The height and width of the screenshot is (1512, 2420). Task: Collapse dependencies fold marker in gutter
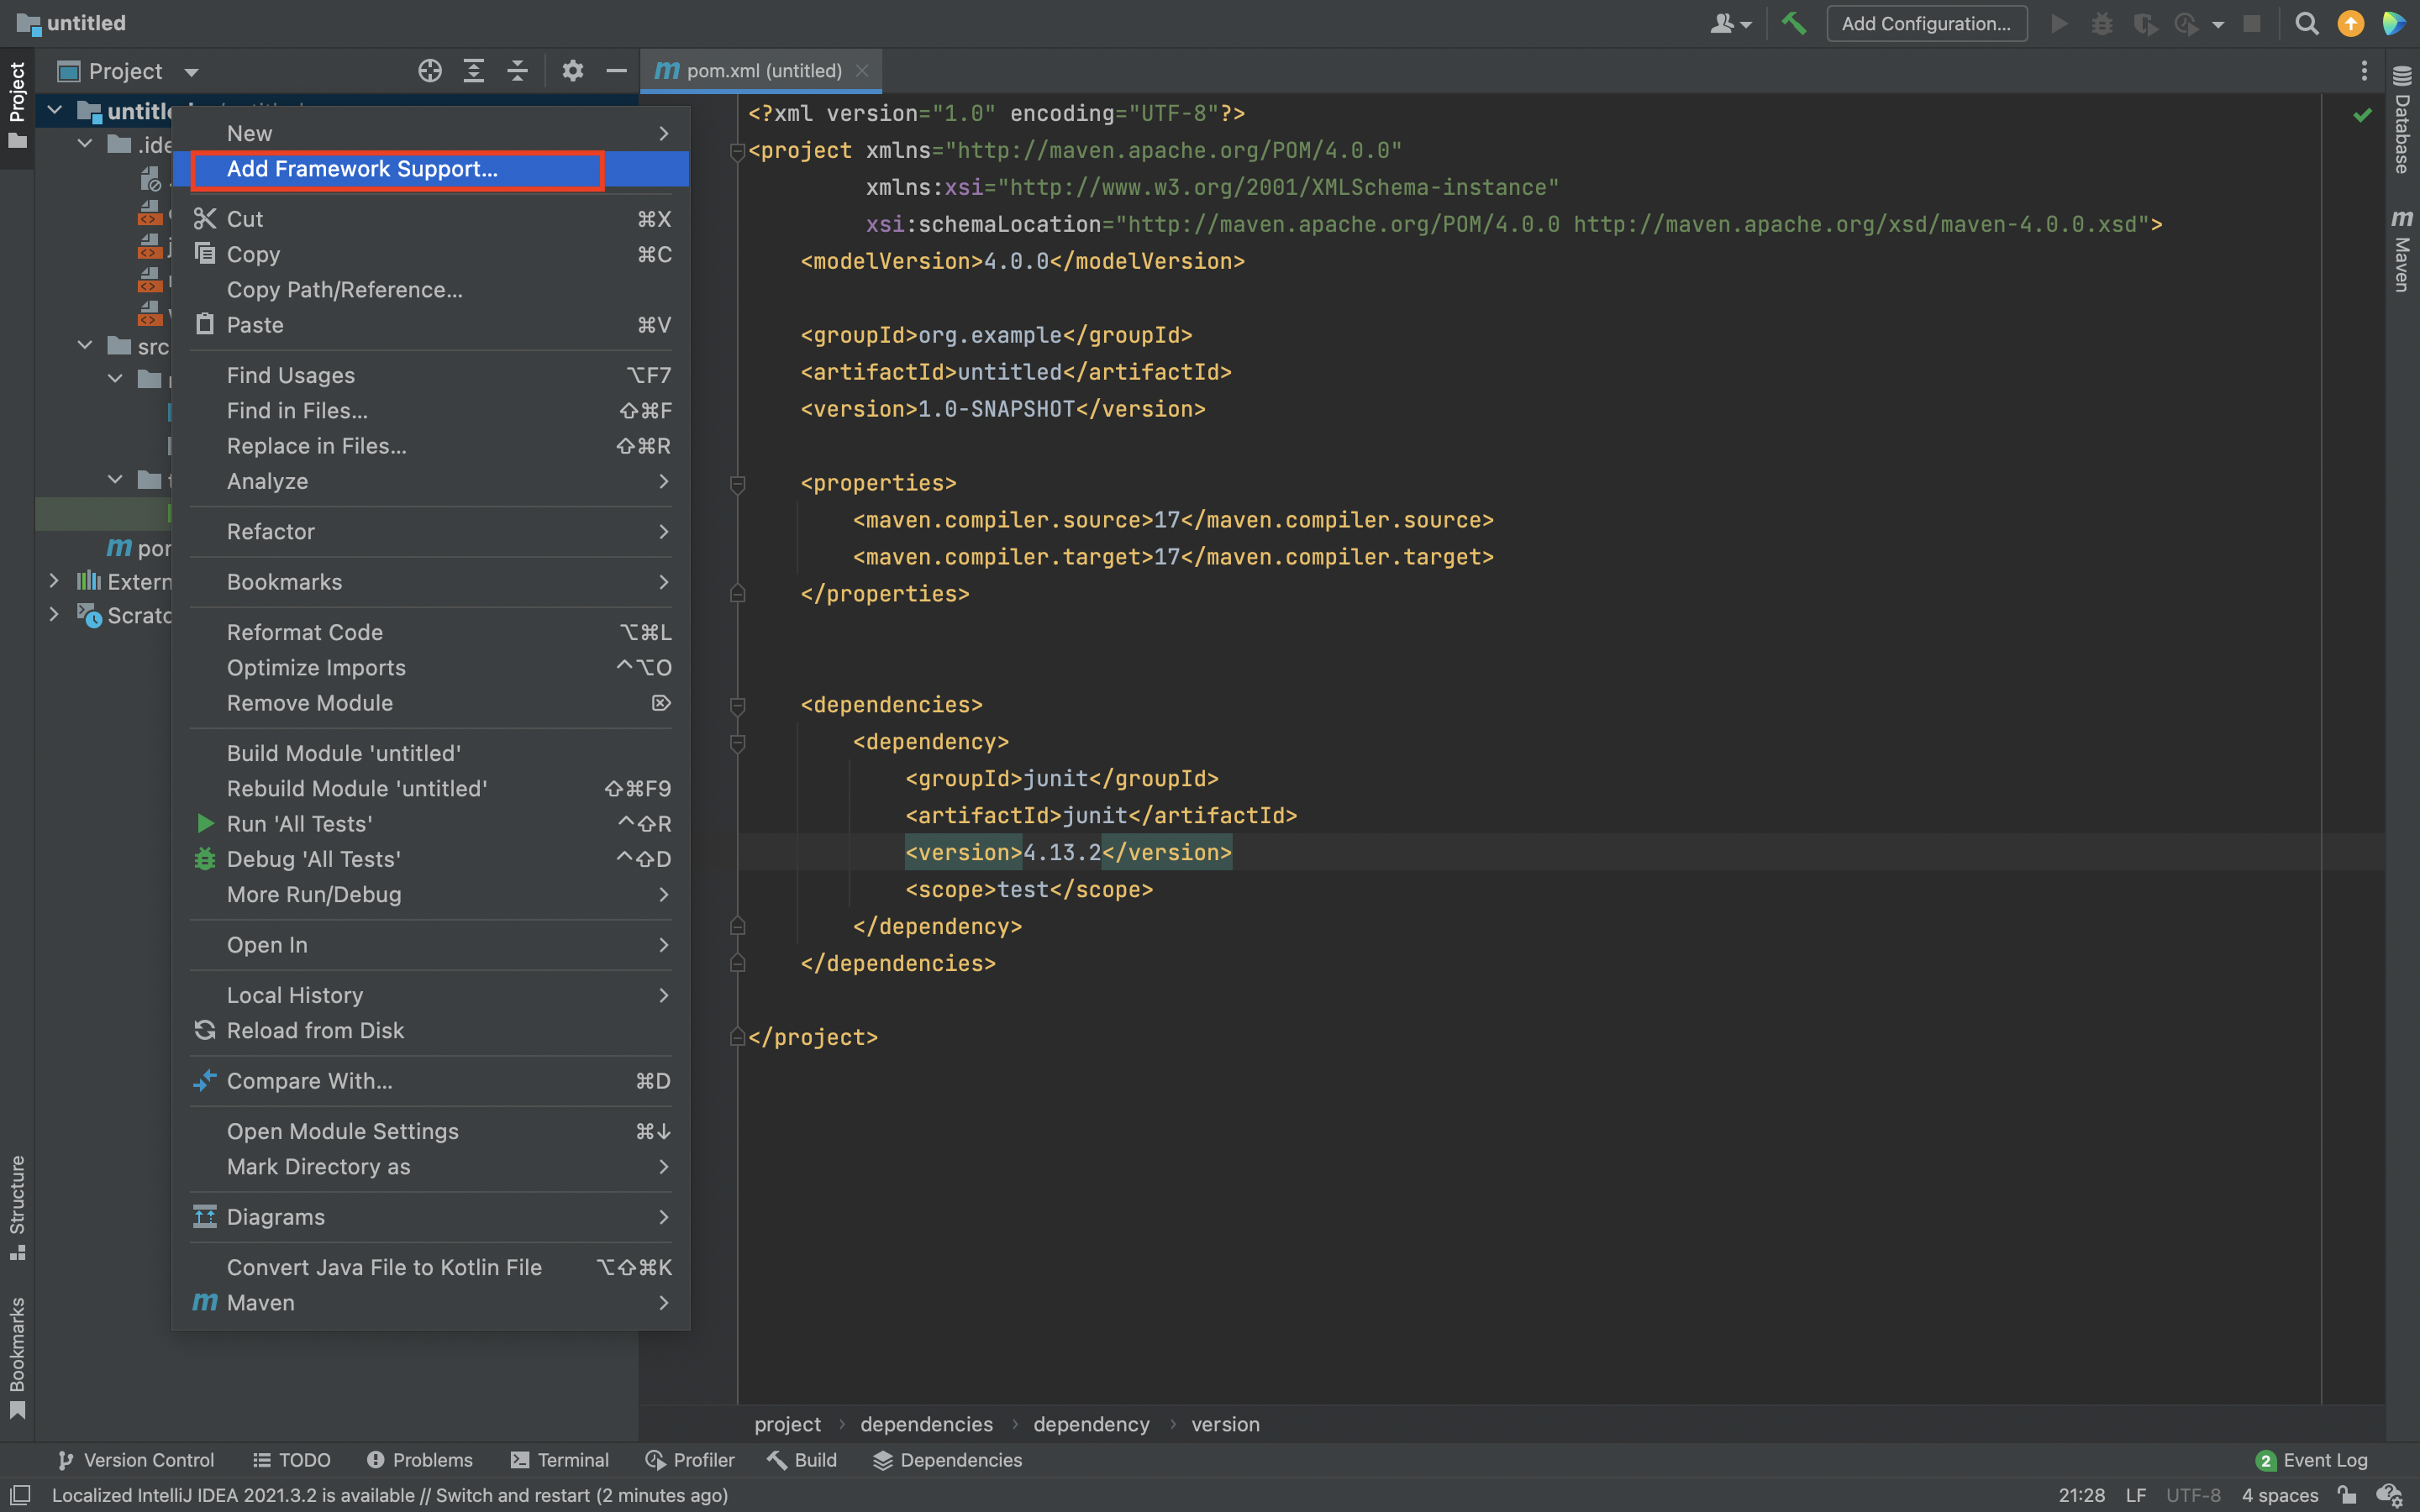(x=738, y=706)
